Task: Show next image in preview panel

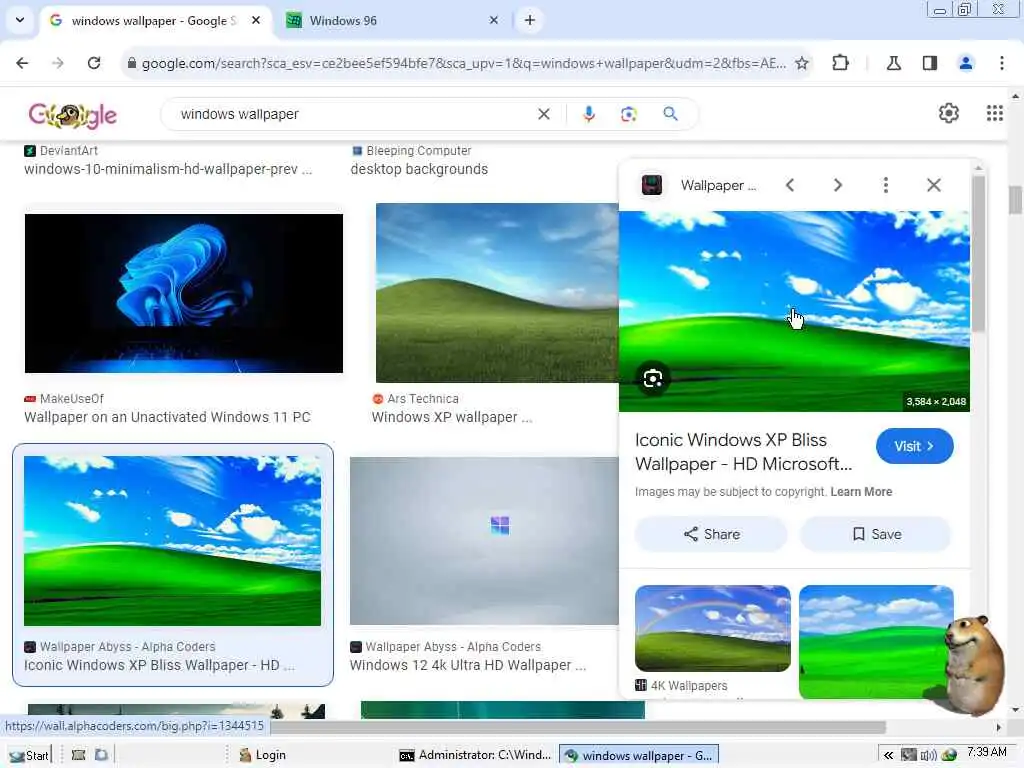Action: (x=838, y=185)
